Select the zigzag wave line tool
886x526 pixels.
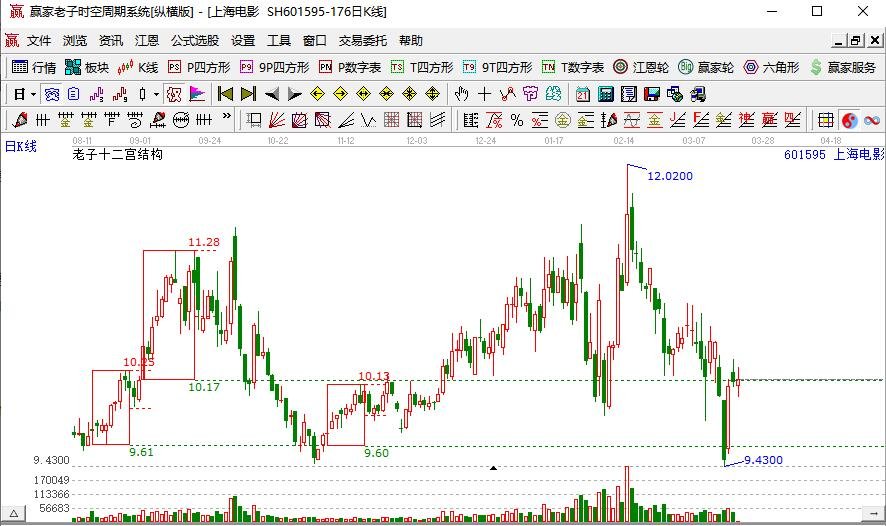point(368,120)
